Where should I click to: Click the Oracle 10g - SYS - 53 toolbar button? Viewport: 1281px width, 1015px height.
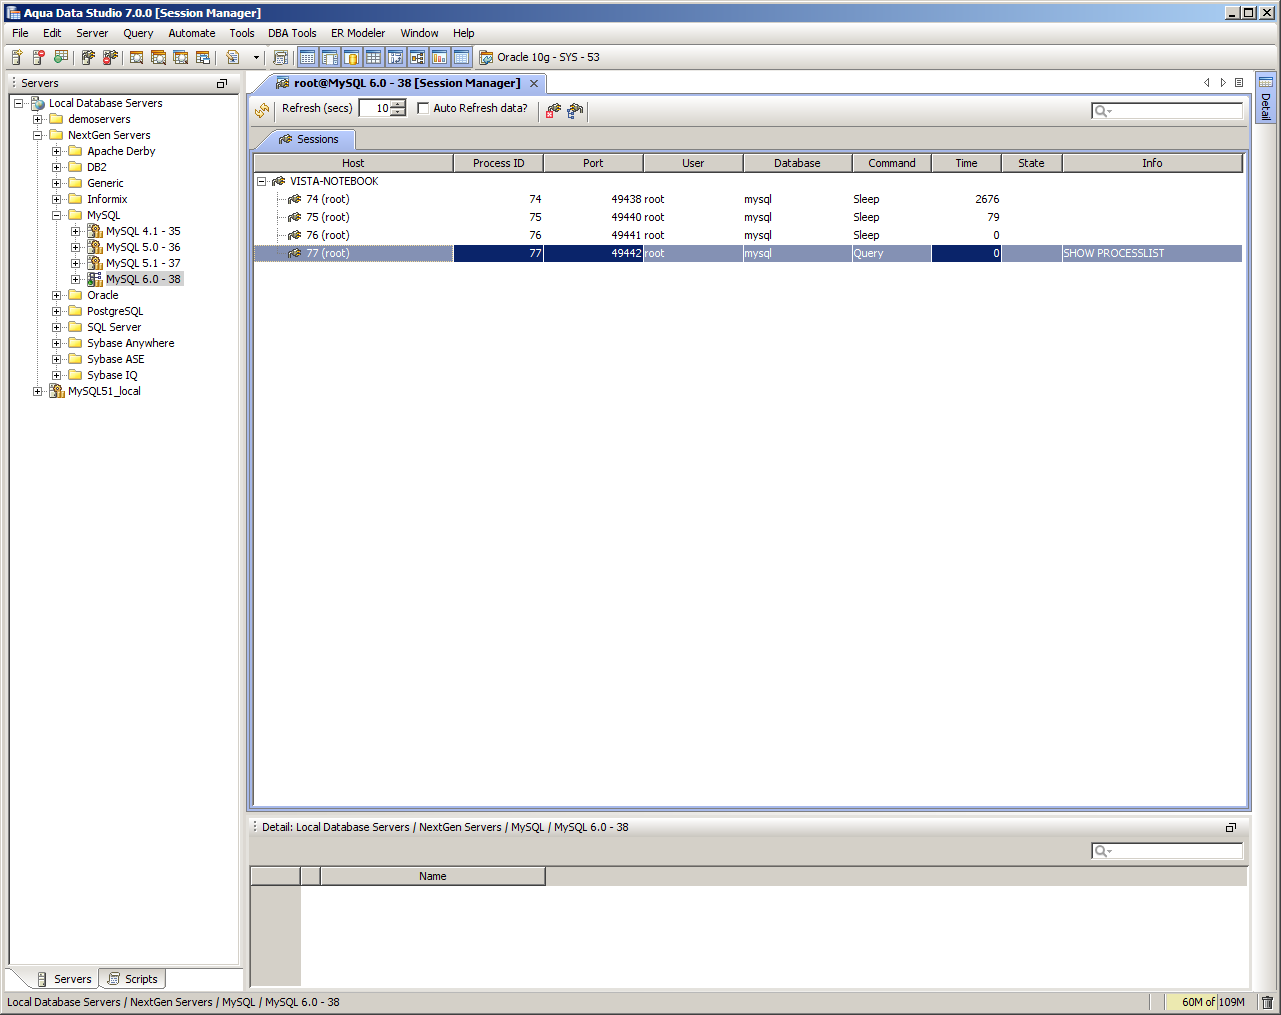(539, 57)
